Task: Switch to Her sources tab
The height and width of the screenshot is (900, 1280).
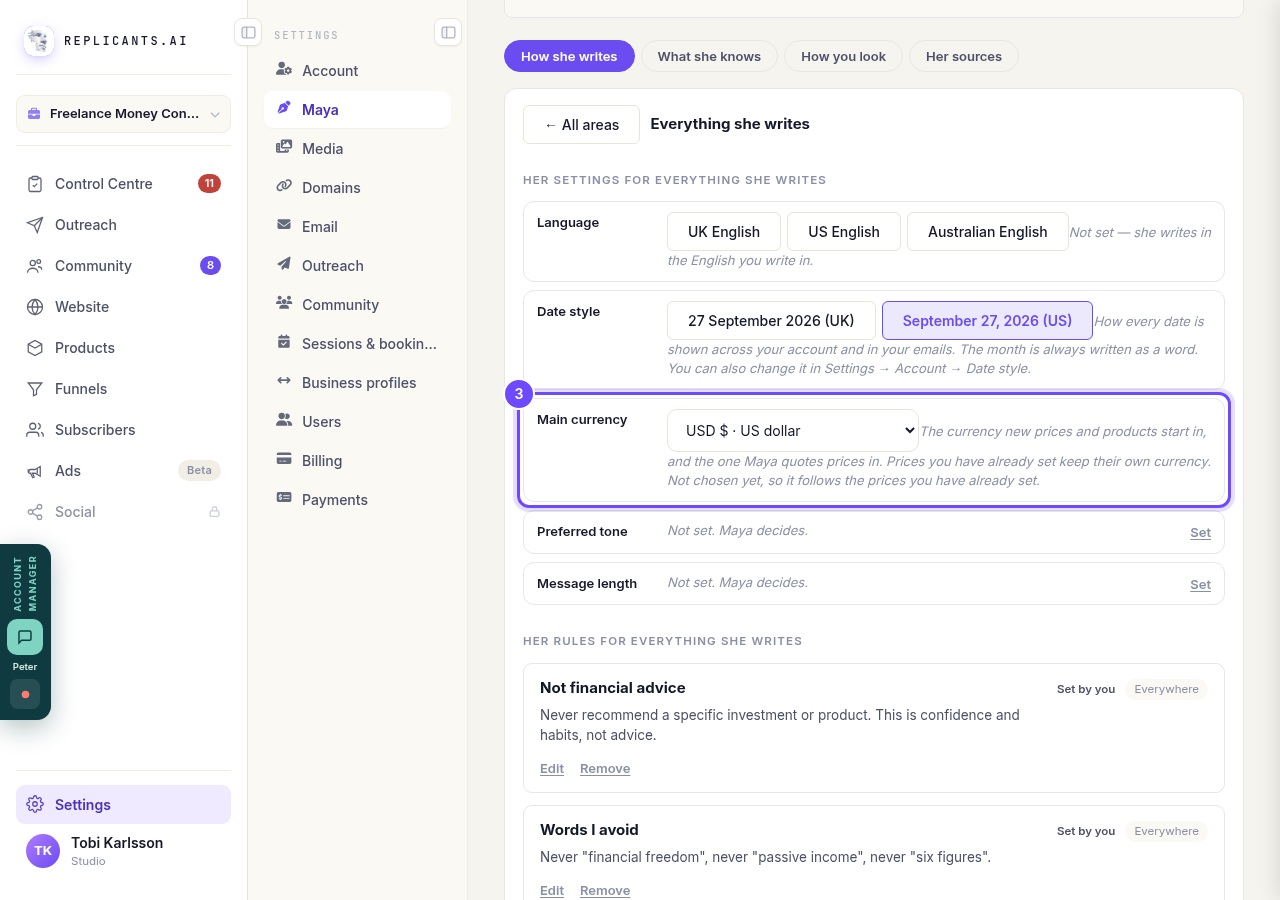Action: tap(964, 56)
